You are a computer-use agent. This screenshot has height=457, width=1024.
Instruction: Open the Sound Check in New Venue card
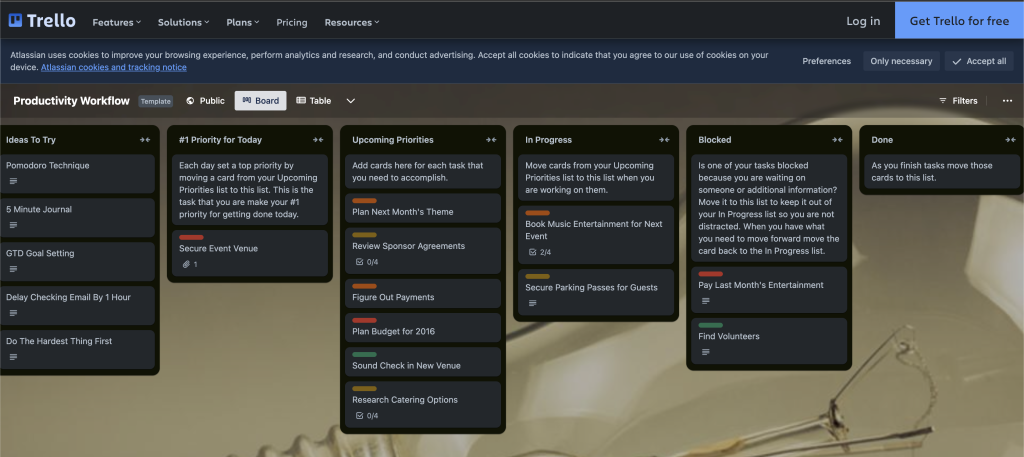tap(423, 362)
